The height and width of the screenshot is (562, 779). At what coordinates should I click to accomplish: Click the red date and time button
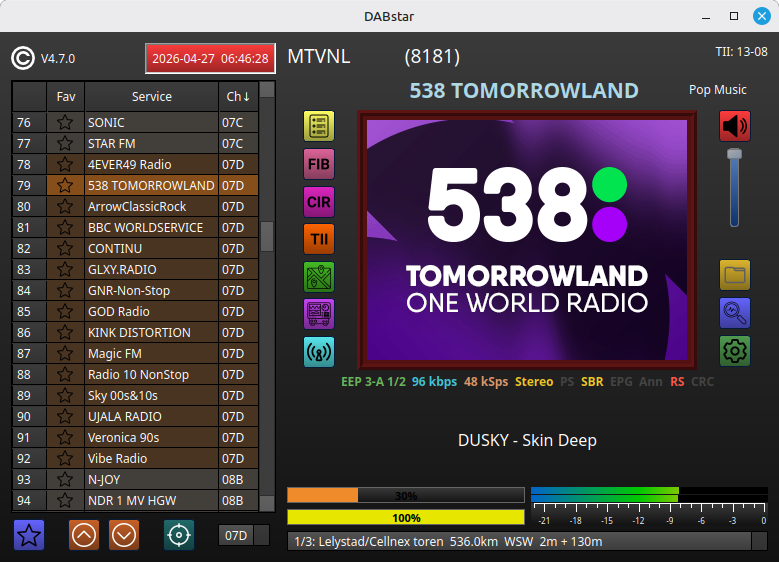click(x=209, y=59)
